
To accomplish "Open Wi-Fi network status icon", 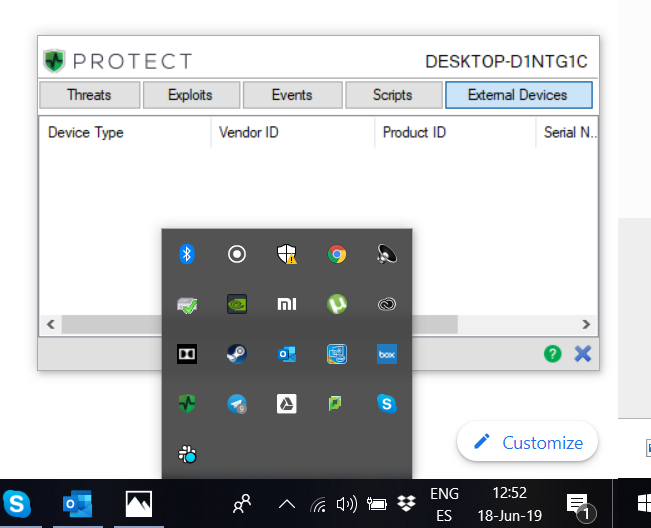I will (x=318, y=505).
